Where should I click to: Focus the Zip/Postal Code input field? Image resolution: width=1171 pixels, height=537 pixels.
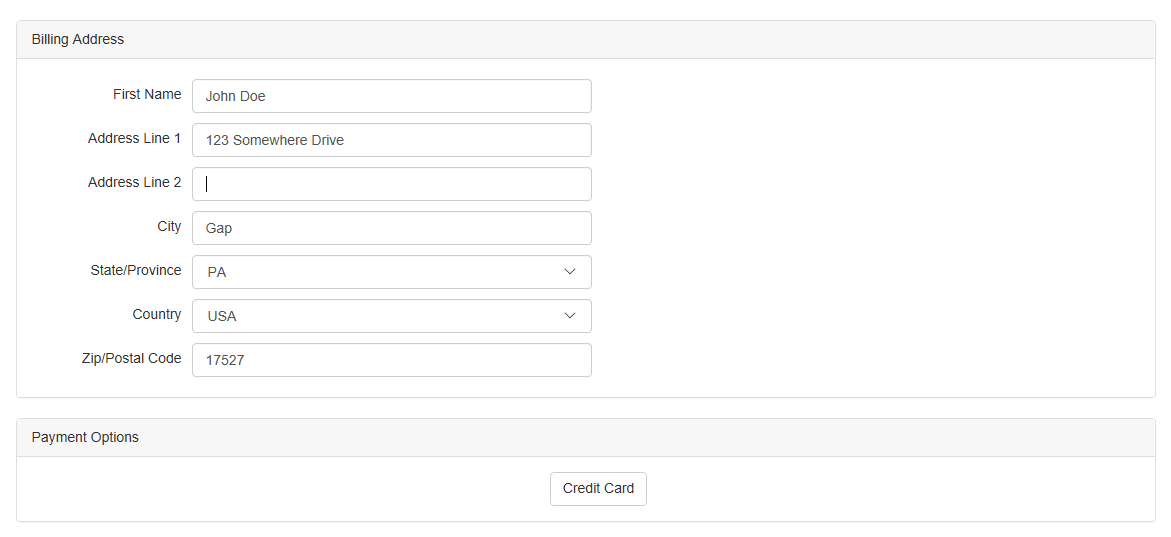[x=391, y=360]
